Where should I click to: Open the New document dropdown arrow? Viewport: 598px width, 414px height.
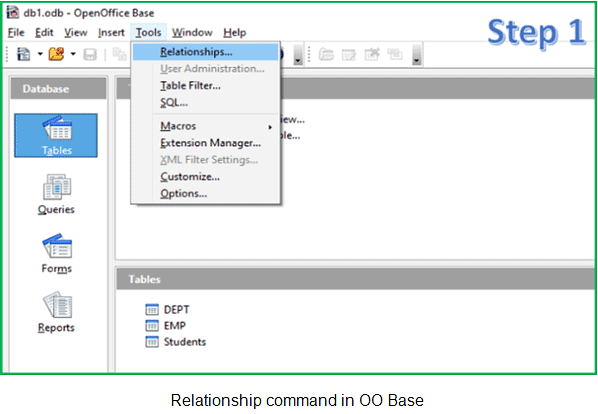point(40,54)
